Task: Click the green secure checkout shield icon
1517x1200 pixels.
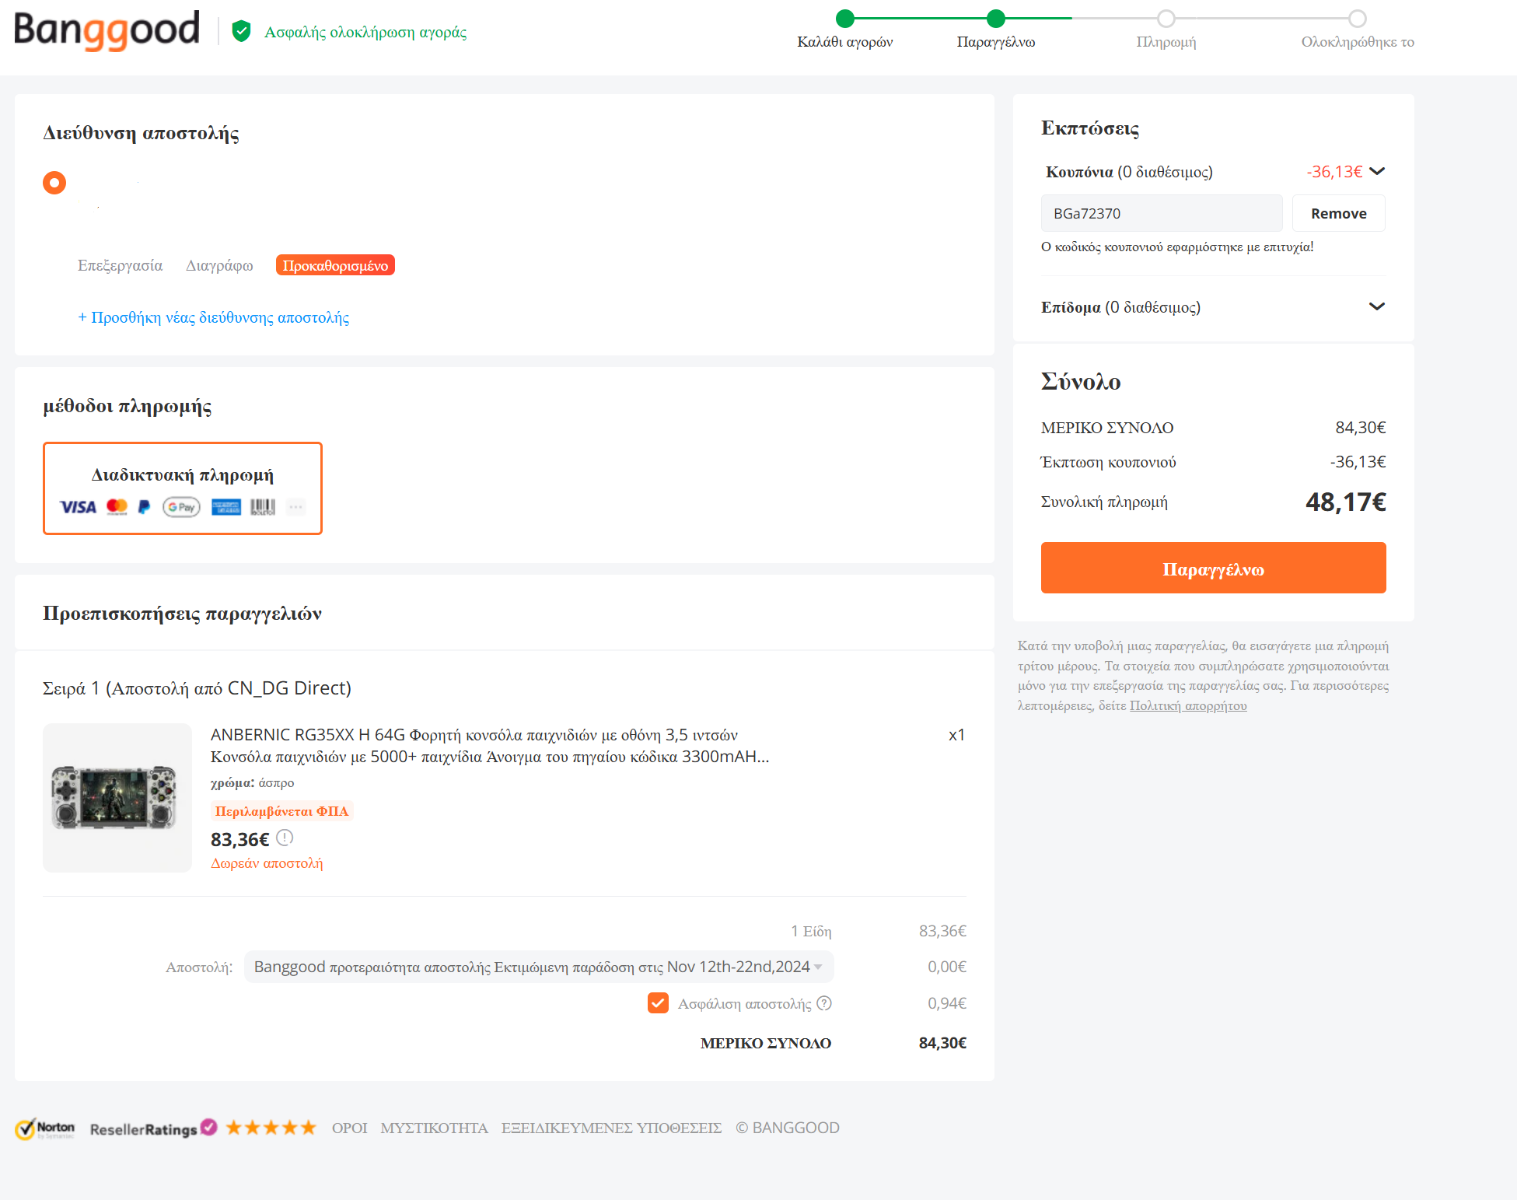Action: pyautogui.click(x=241, y=32)
